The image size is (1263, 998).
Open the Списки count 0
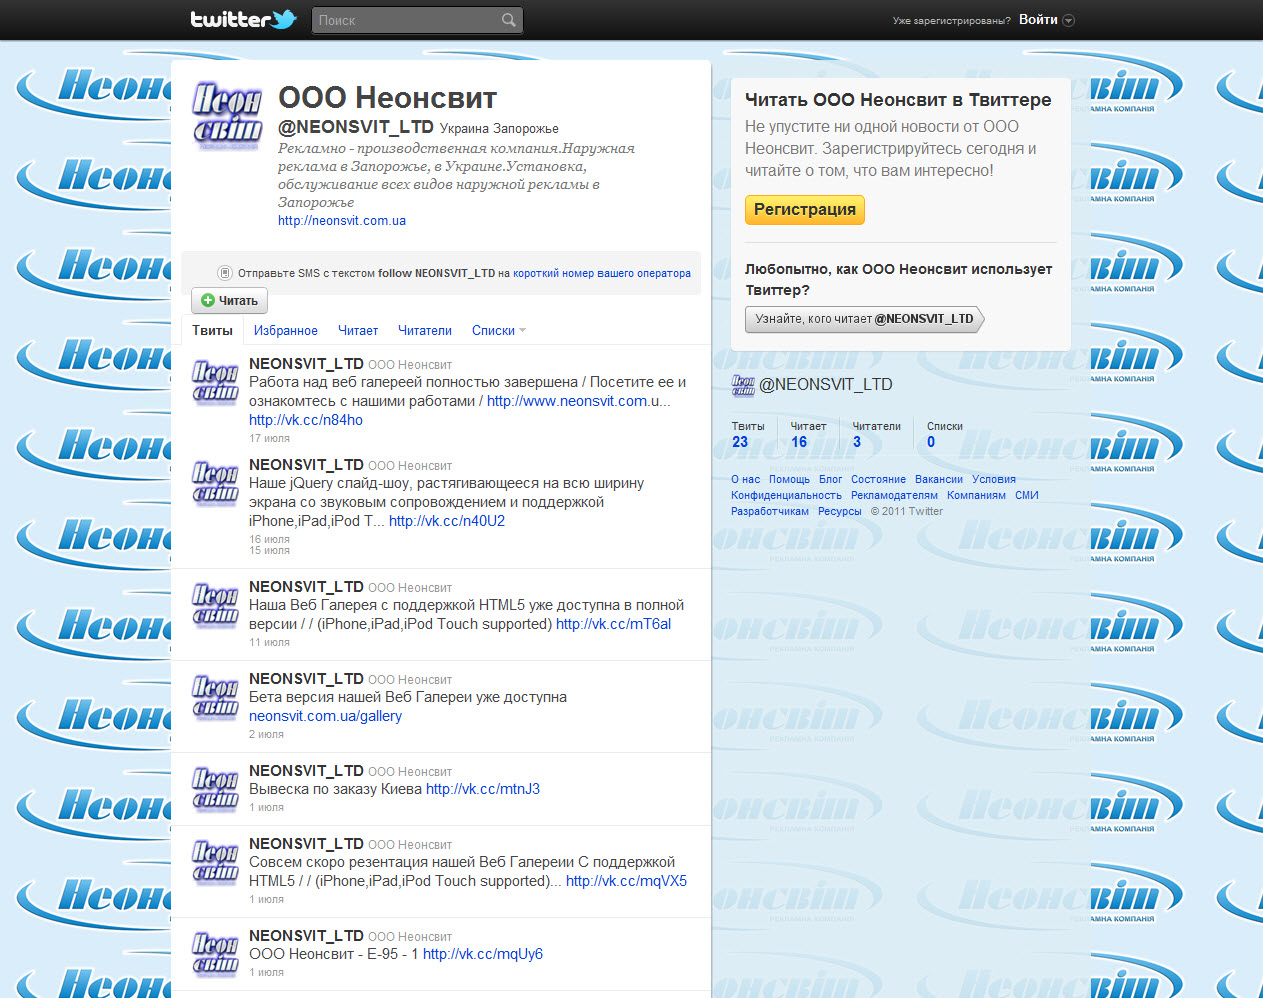click(x=931, y=442)
